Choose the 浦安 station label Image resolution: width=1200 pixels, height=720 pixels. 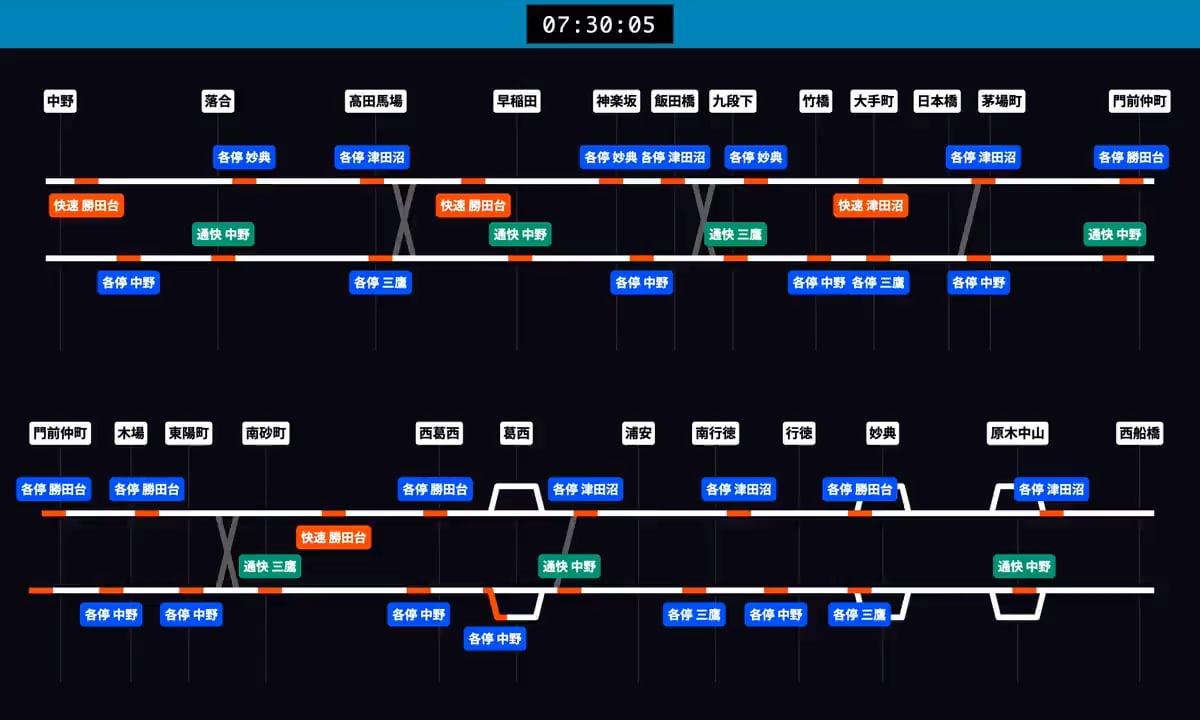pyautogui.click(x=638, y=433)
